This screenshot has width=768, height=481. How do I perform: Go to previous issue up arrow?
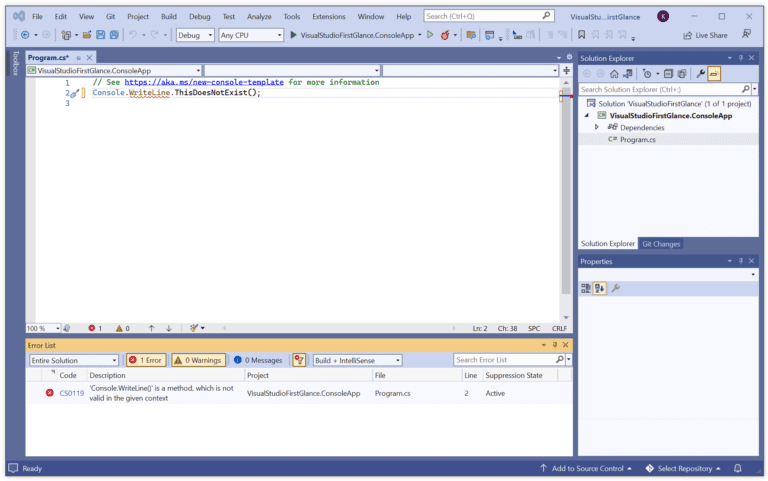(151, 329)
